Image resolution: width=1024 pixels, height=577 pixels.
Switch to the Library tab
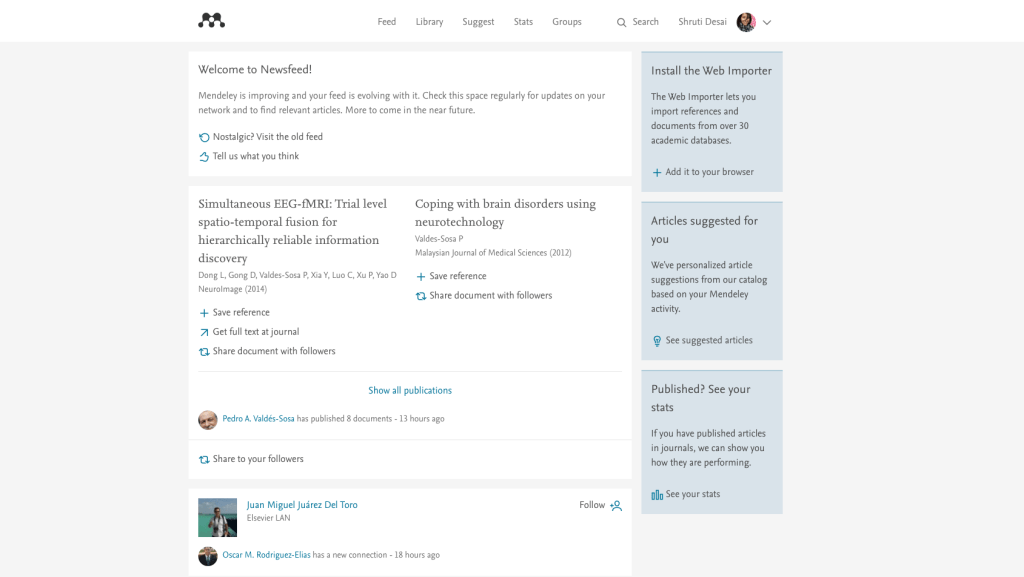click(429, 21)
